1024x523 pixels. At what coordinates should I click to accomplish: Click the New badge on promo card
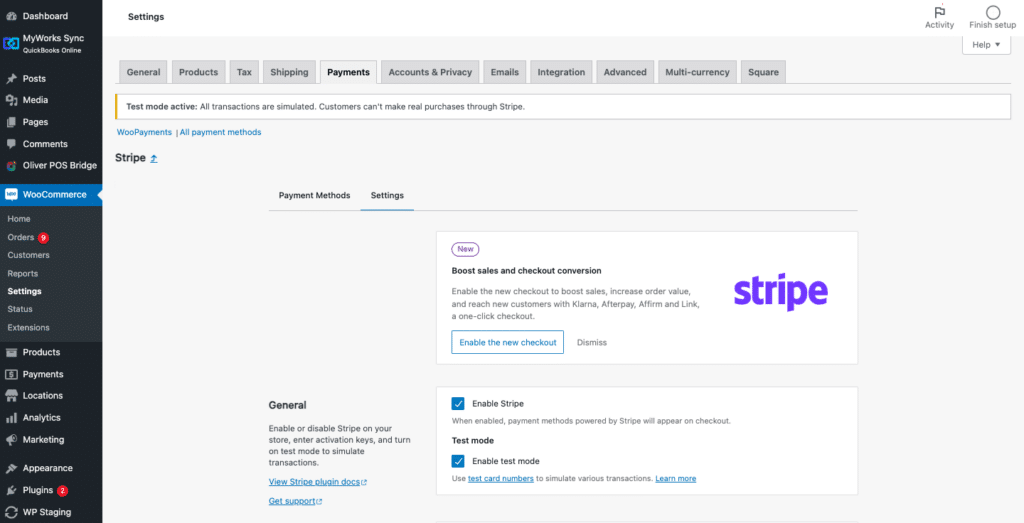click(466, 249)
